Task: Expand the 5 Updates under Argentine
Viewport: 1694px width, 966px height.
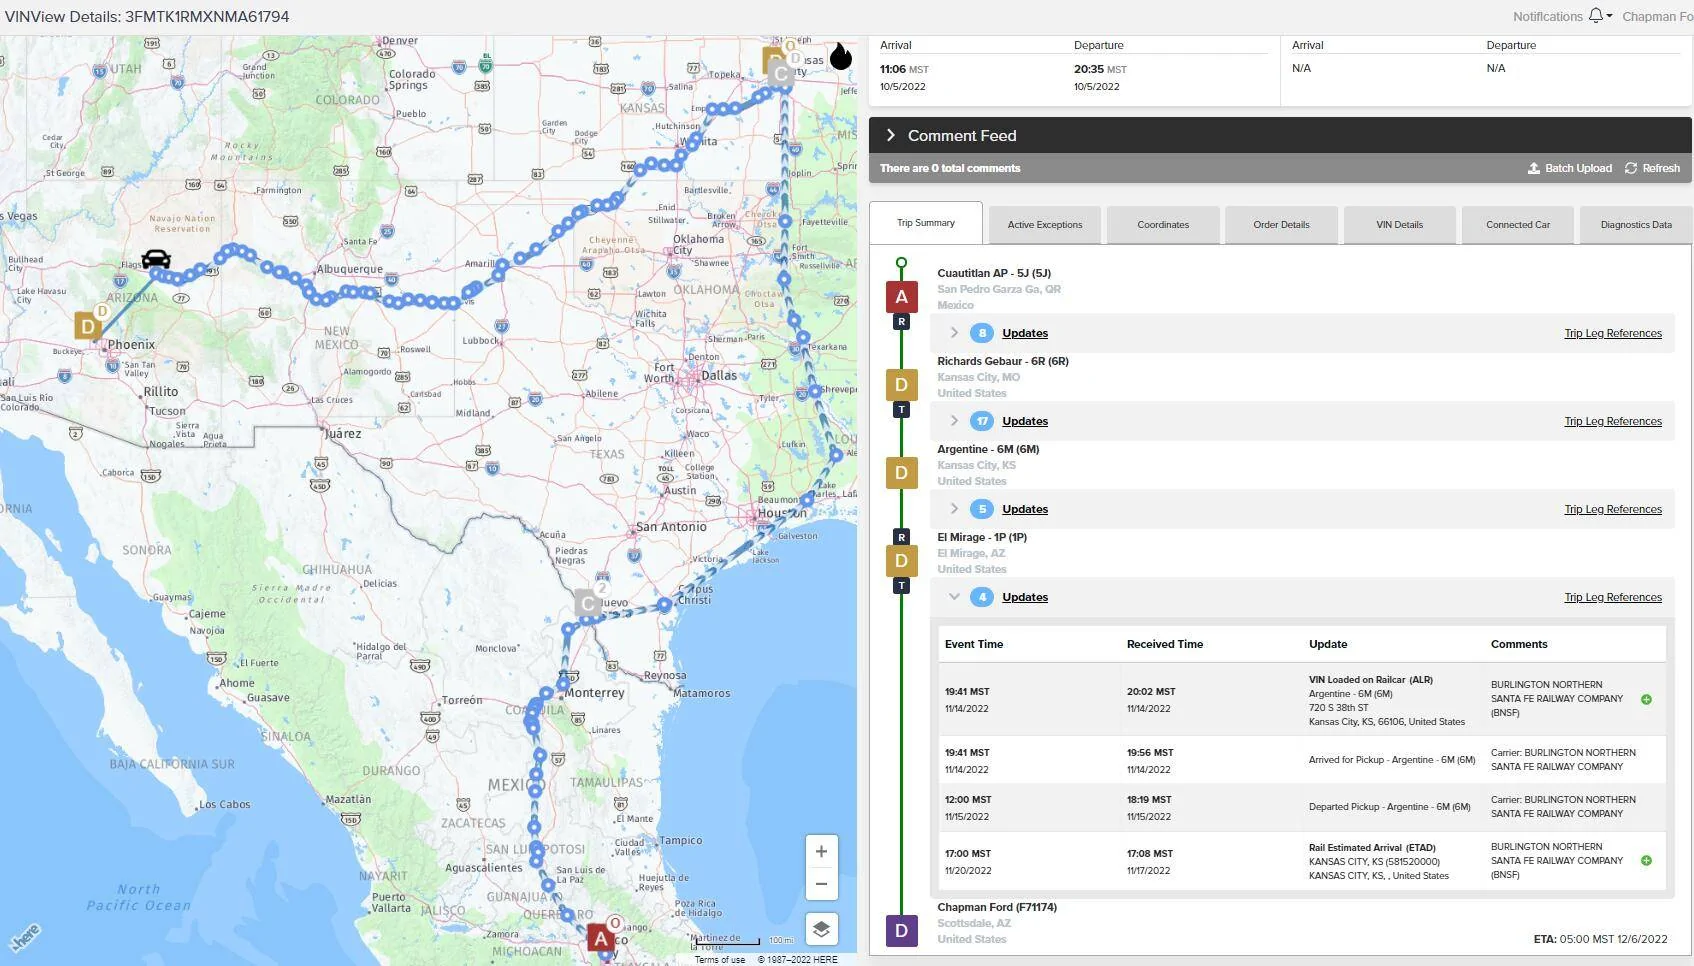Action: (954, 509)
